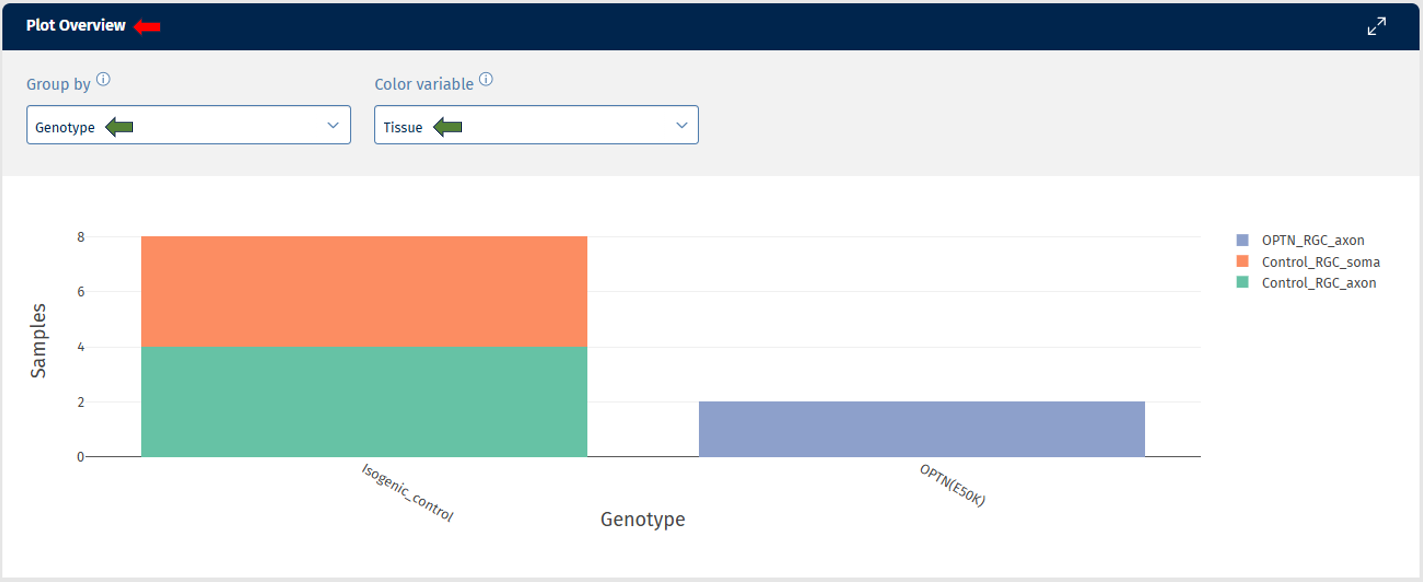Viewport: 1423px width, 582px height.
Task: Click the red arrow next to Plot Overview
Action: (147, 27)
